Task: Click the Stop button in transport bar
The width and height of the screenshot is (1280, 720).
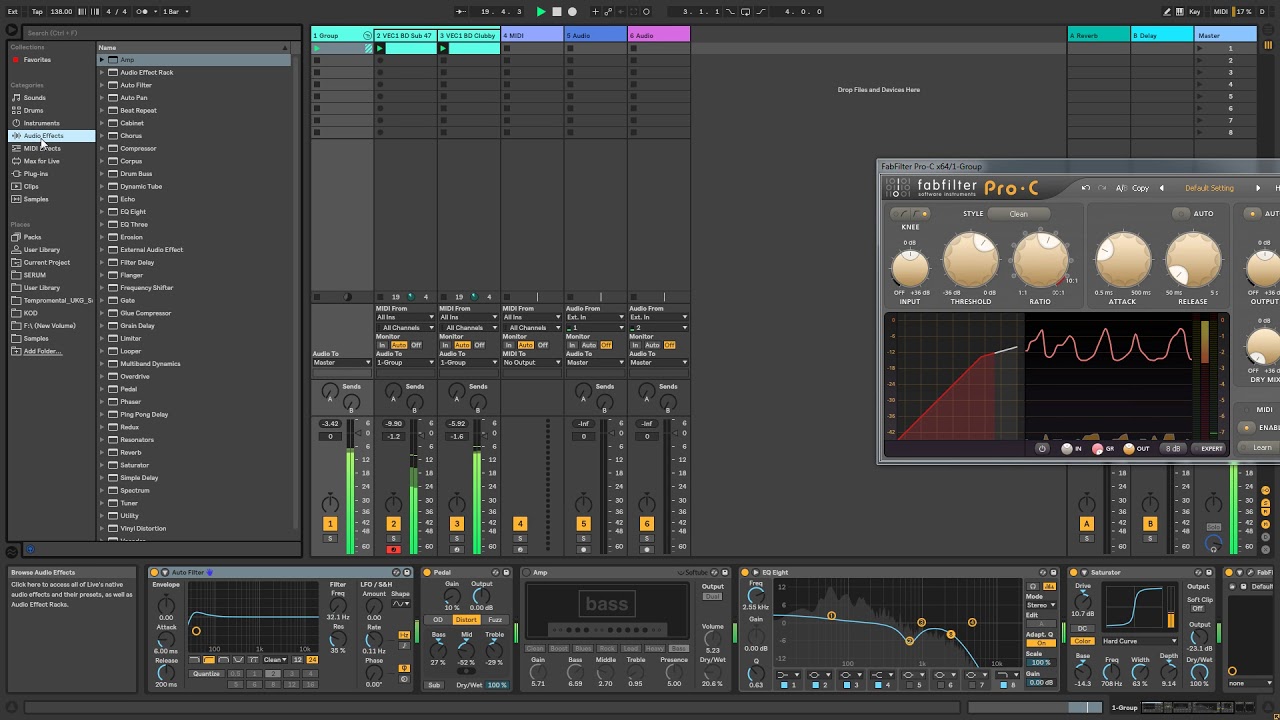Action: 557,12
